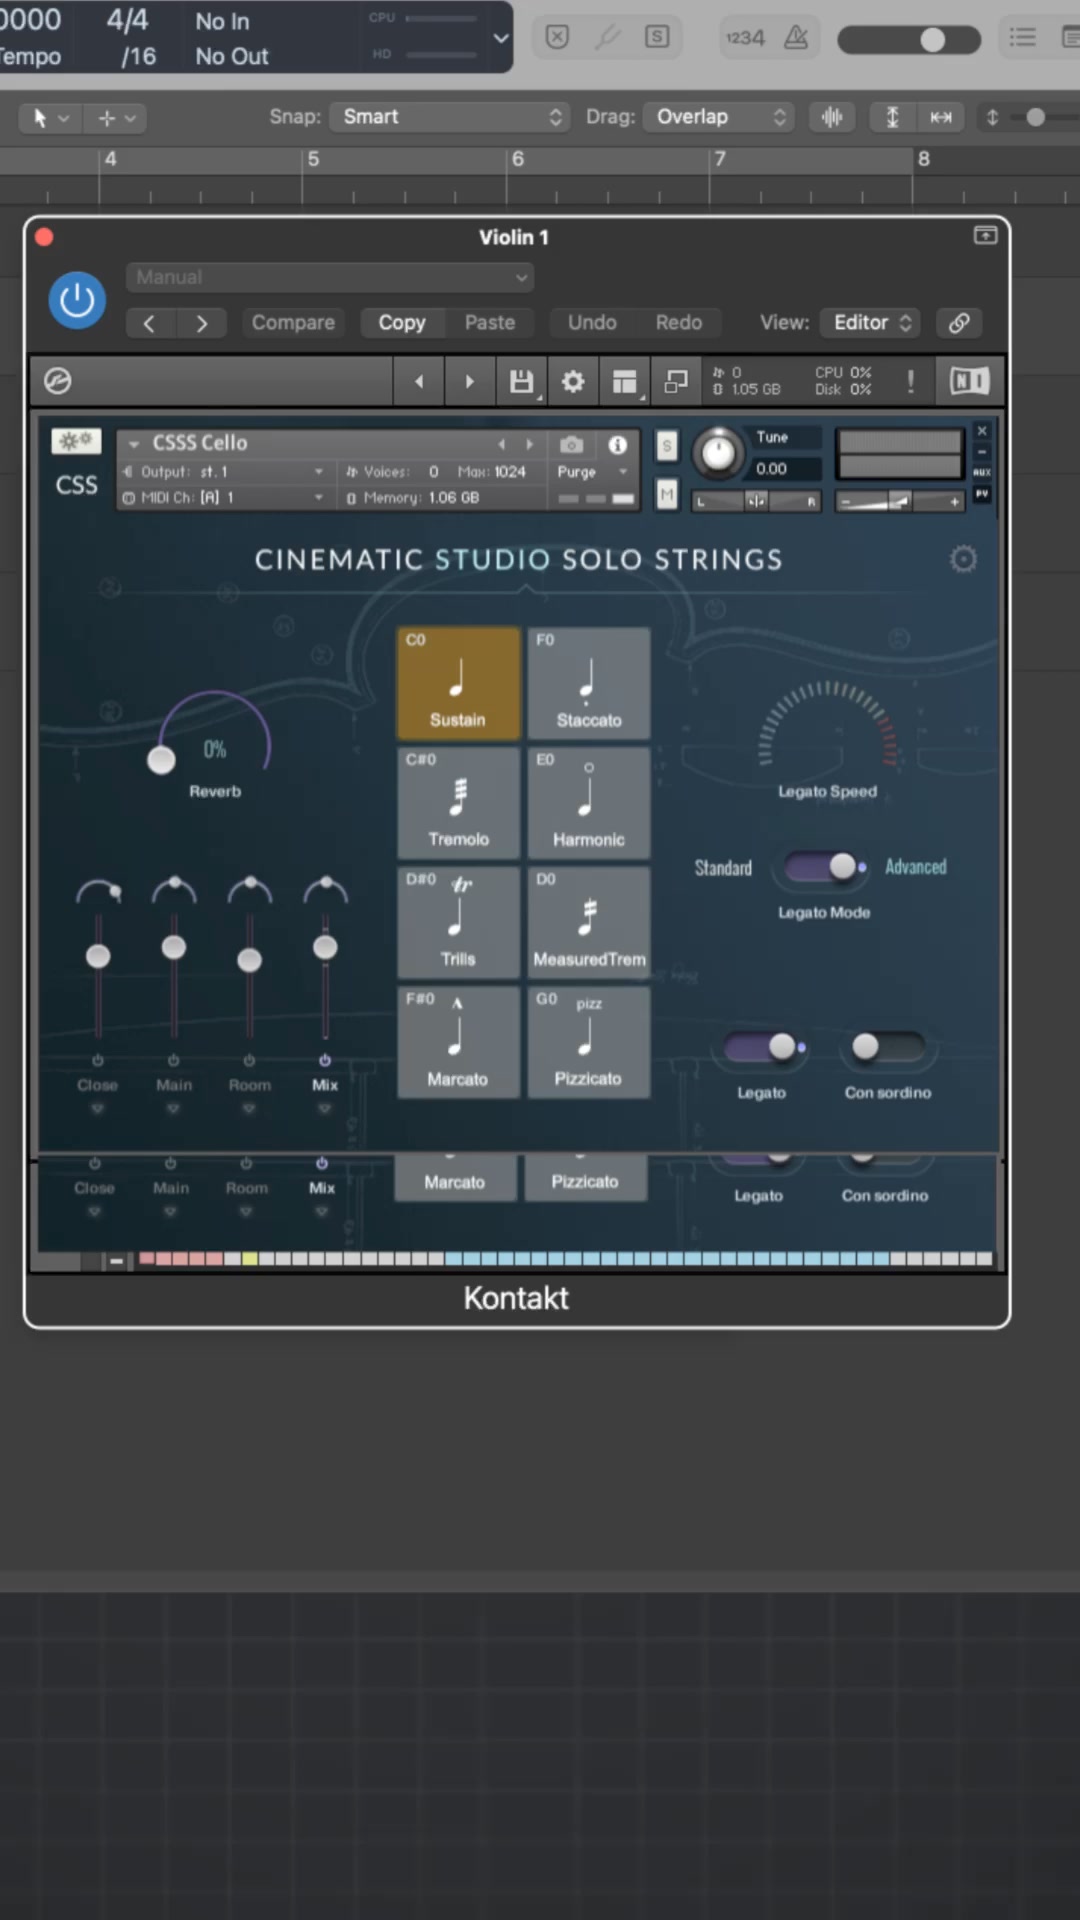Click the plugin link chain icon
The image size is (1080, 1920).
(959, 323)
